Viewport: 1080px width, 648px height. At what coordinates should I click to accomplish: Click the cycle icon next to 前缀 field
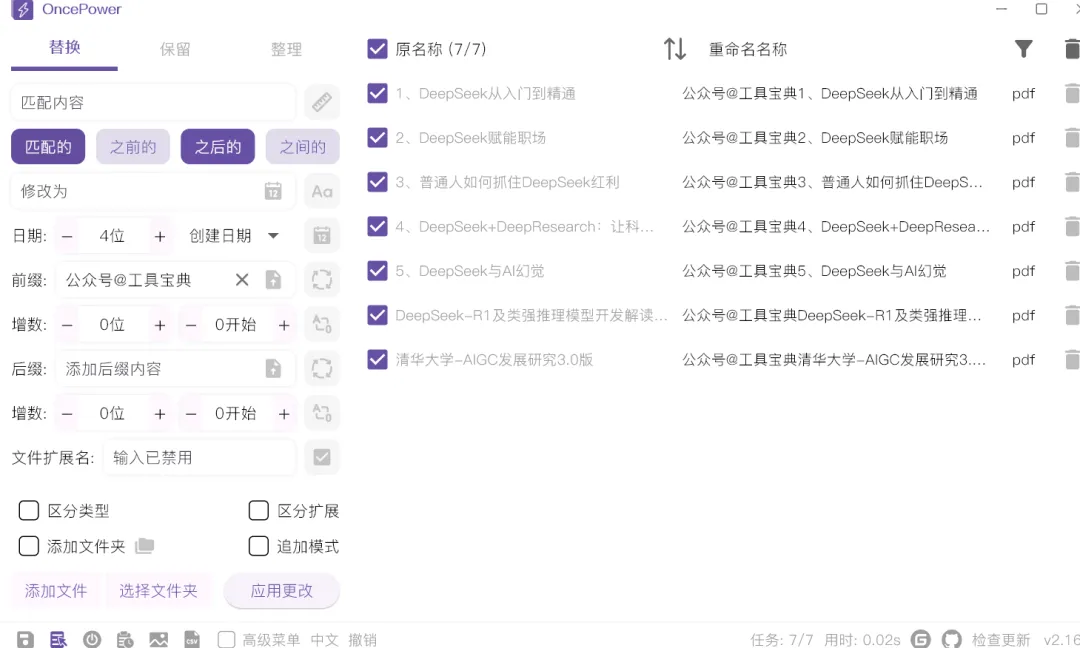tap(322, 280)
